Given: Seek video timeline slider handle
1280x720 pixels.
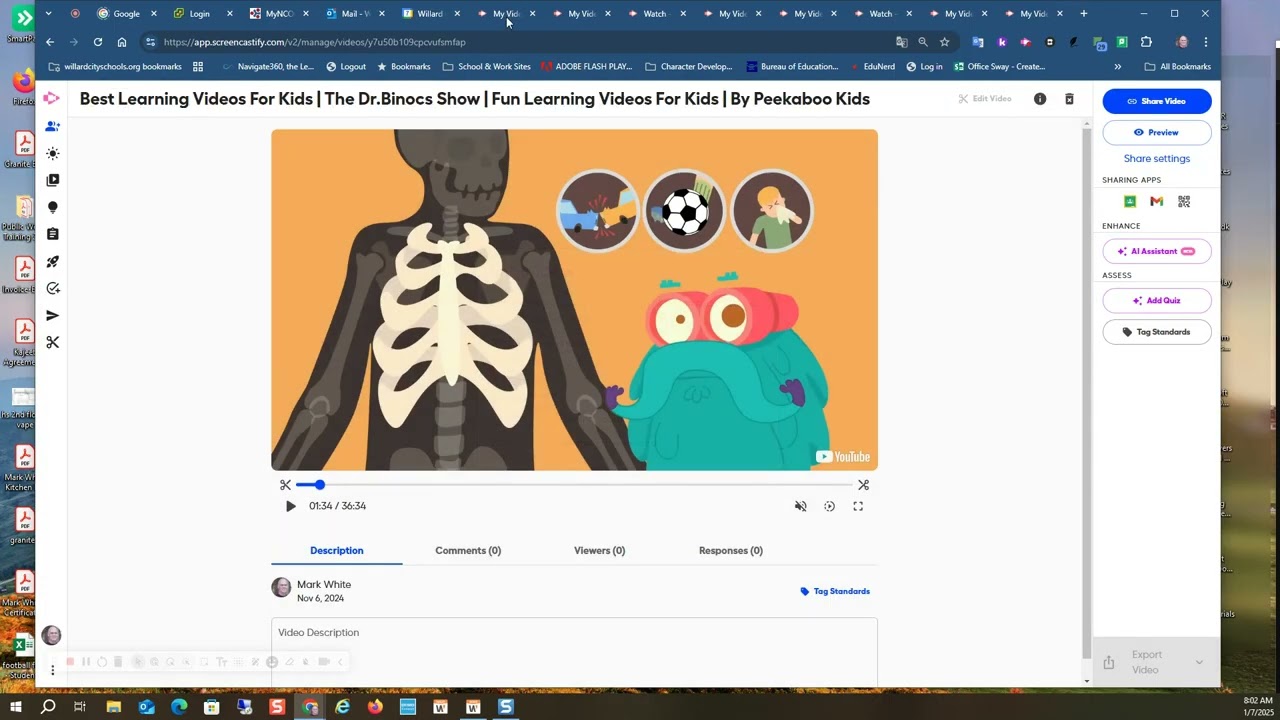Looking at the screenshot, I should click(x=319, y=485).
